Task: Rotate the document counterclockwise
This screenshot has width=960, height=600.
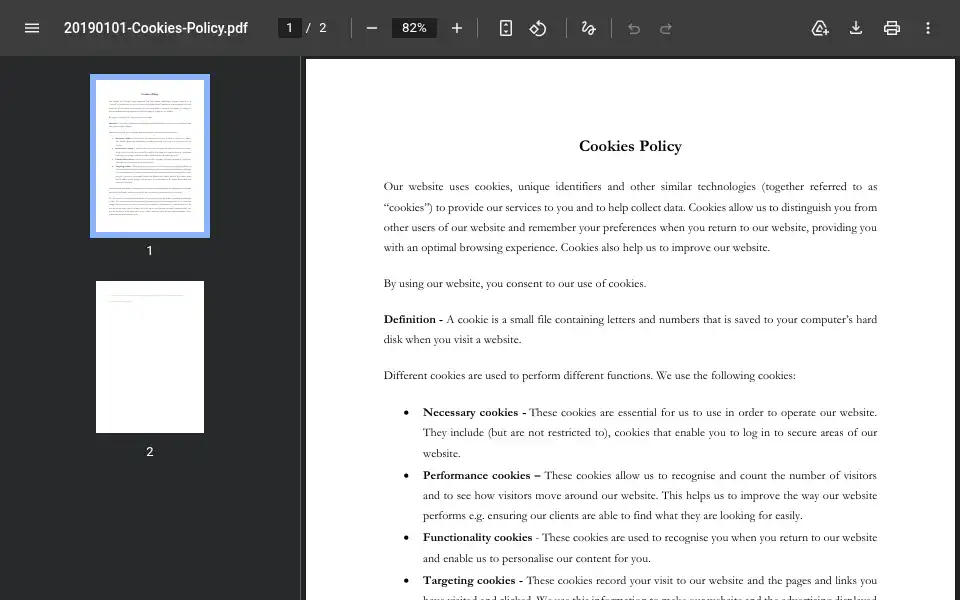Action: [x=538, y=28]
